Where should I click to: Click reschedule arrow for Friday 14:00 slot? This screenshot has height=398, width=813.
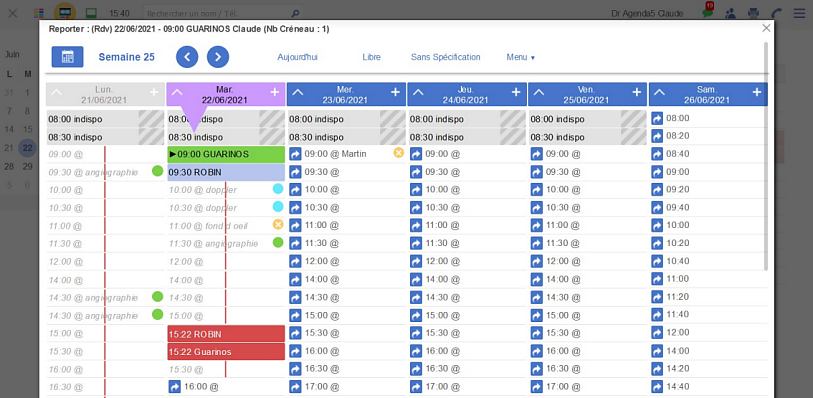pyautogui.click(x=537, y=280)
